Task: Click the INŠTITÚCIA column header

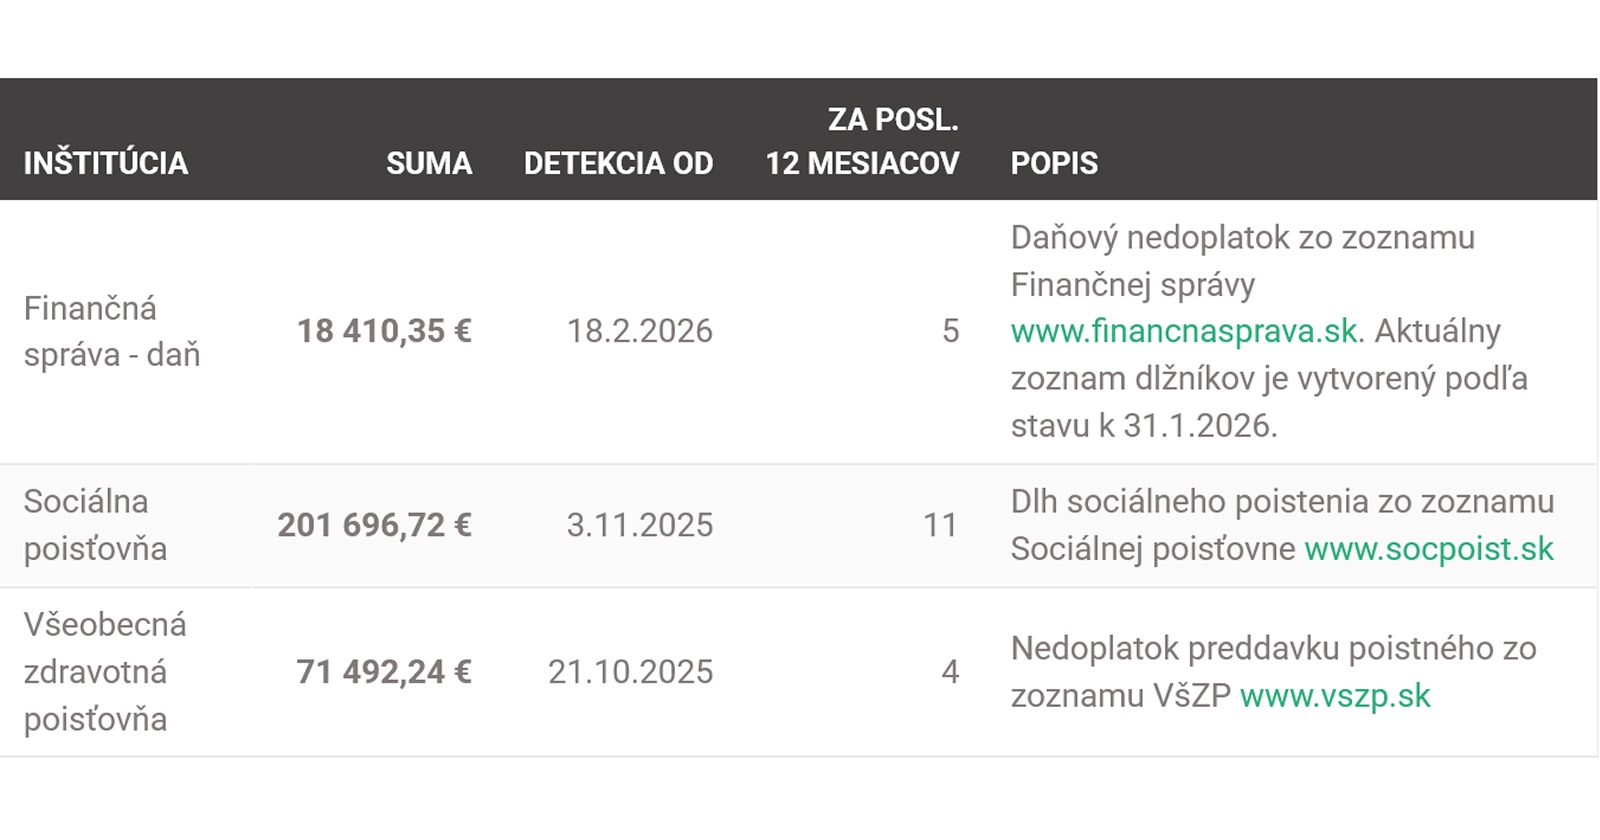Action: 106,163
